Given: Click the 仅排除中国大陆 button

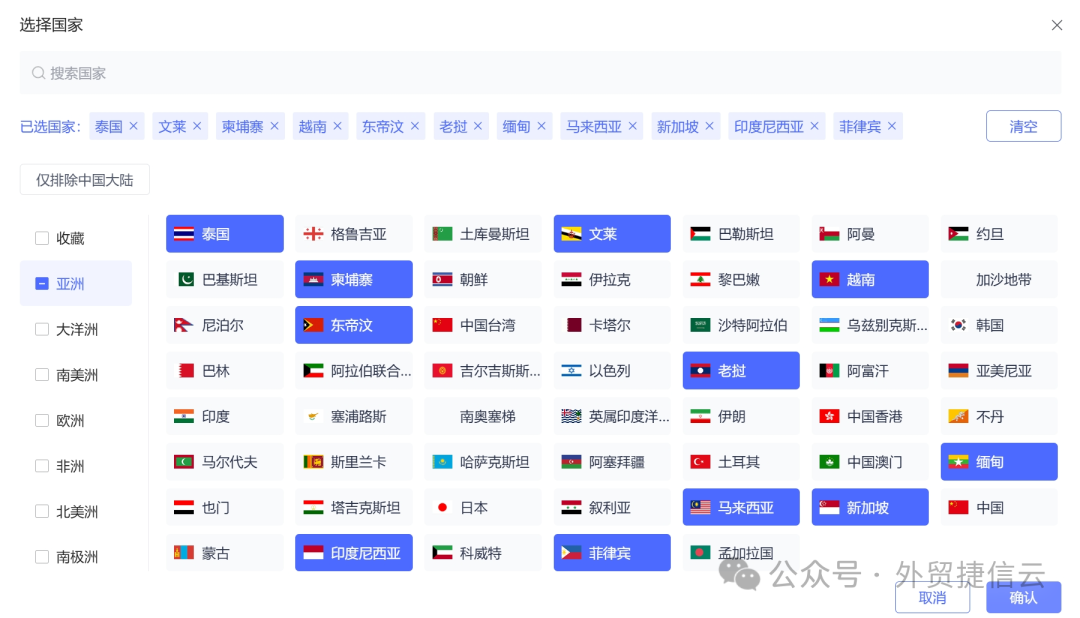Looking at the screenshot, I should (84, 179).
